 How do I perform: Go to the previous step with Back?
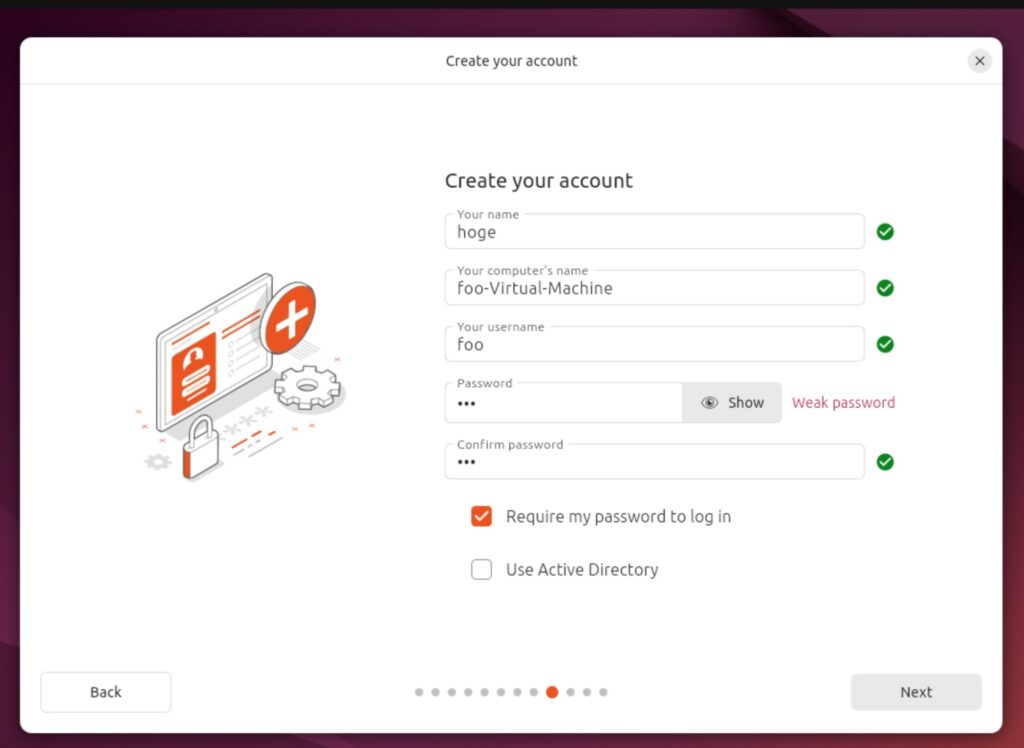tap(106, 692)
